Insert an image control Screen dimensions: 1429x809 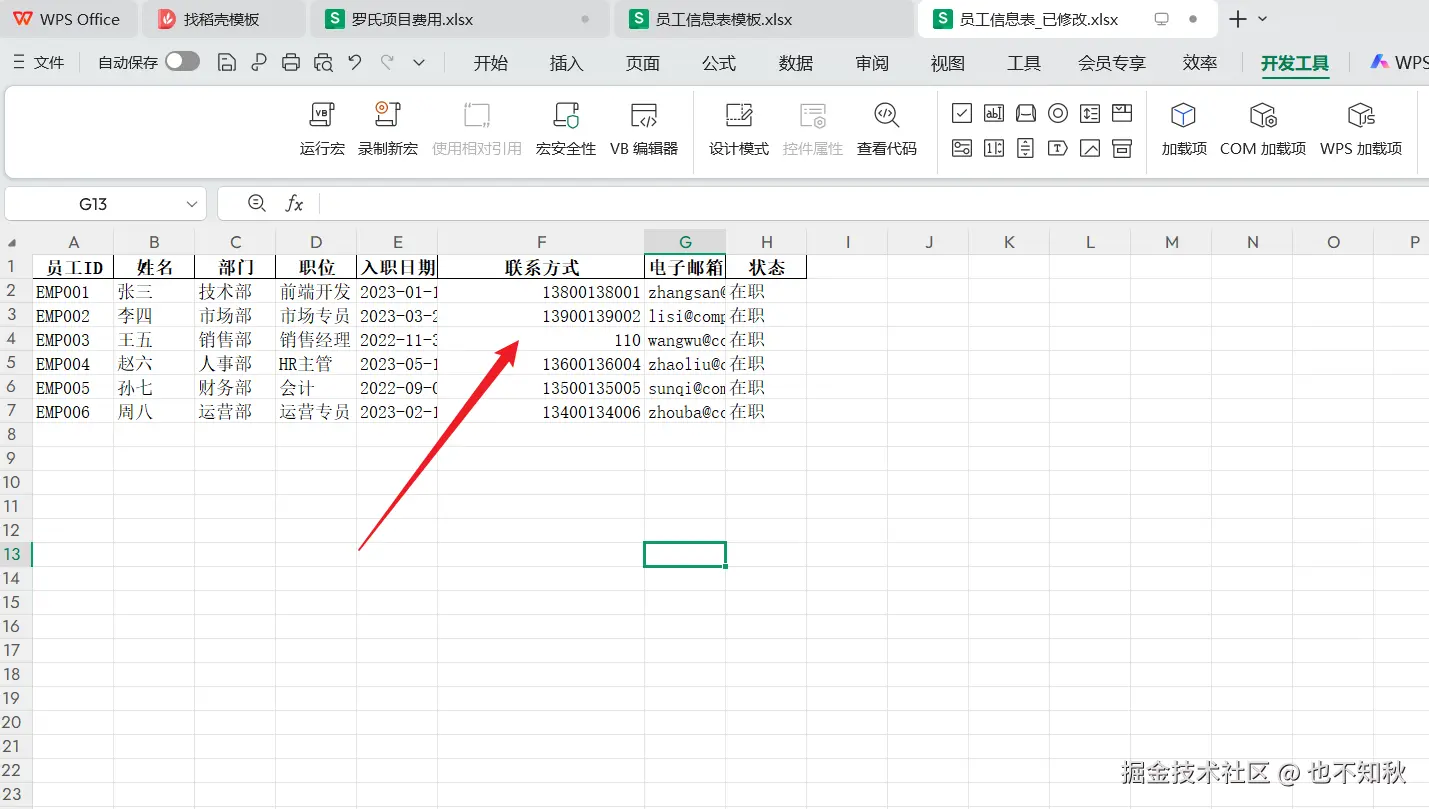1090,148
